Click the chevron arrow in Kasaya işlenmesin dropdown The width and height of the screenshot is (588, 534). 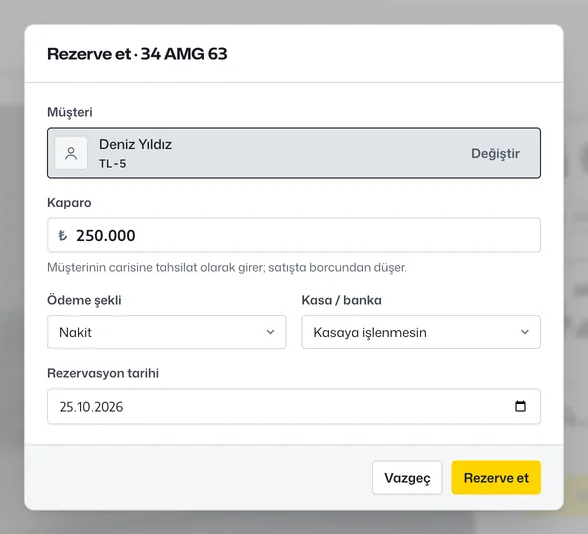coord(525,332)
